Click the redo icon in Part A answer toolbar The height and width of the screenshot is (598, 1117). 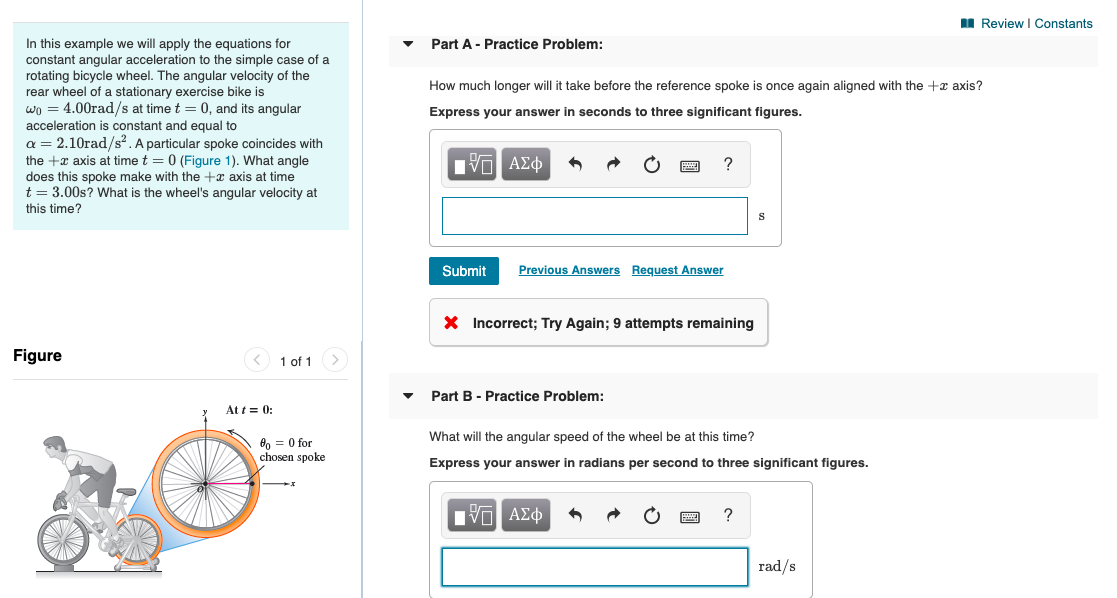tap(612, 164)
